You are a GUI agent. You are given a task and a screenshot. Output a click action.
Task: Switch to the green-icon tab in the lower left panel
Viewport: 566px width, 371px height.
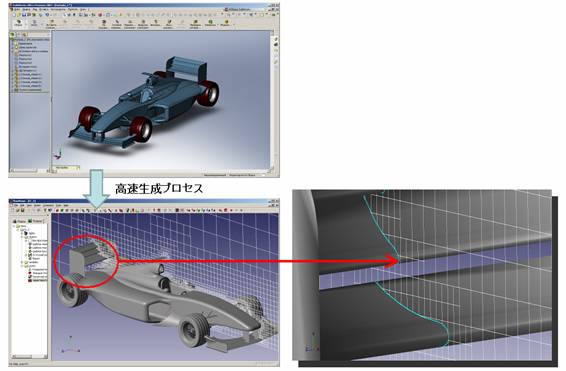(35, 221)
